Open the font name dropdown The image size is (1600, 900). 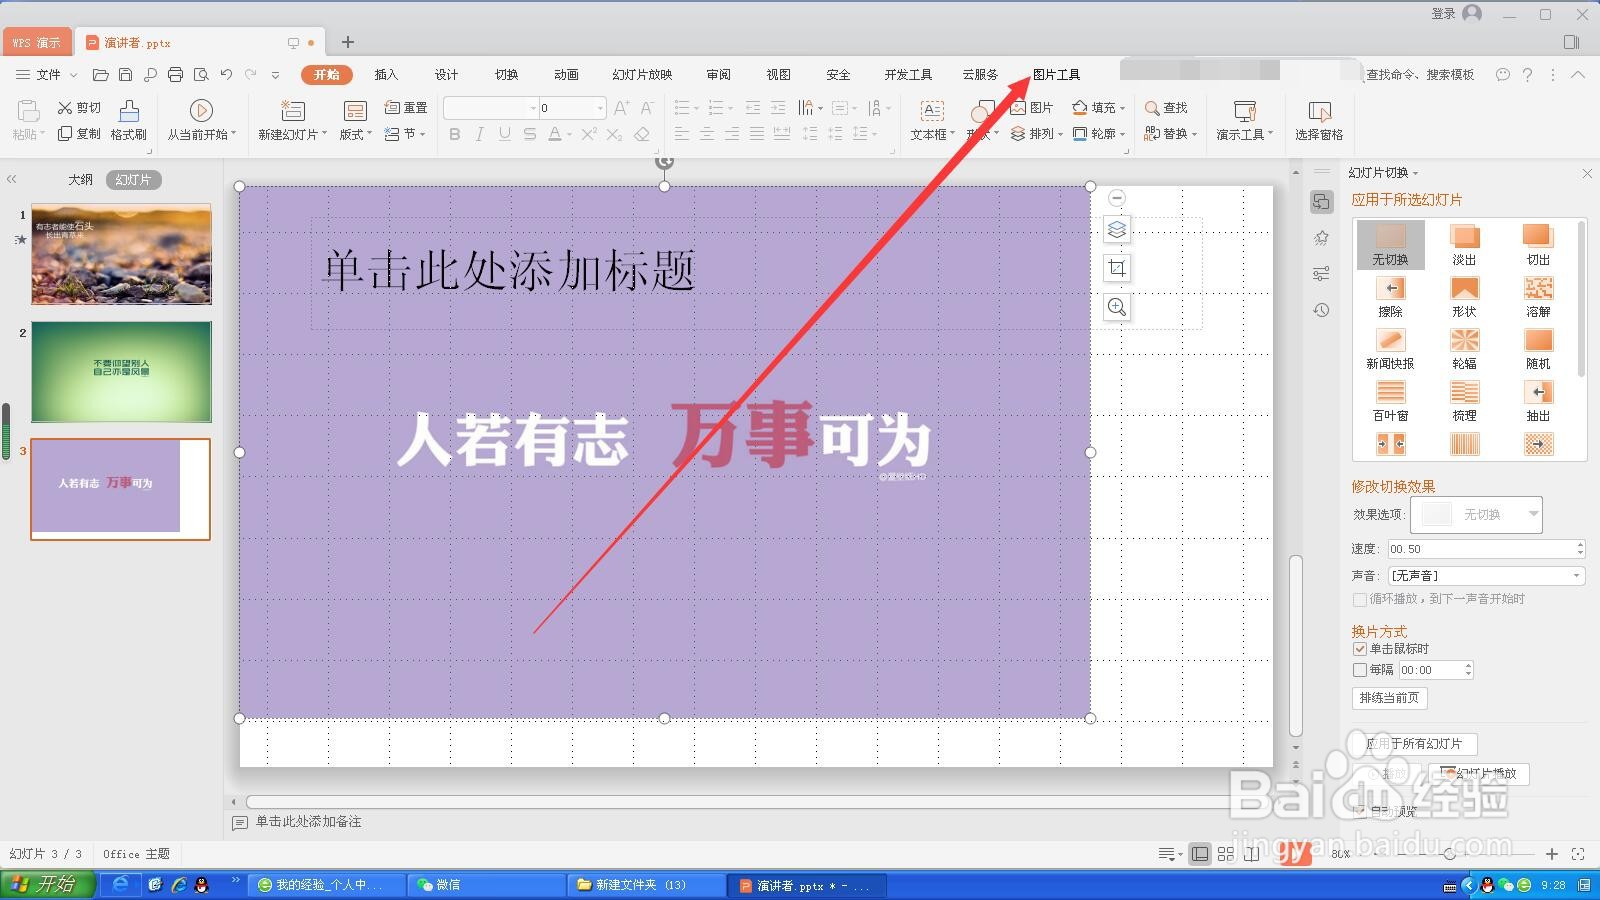point(533,107)
